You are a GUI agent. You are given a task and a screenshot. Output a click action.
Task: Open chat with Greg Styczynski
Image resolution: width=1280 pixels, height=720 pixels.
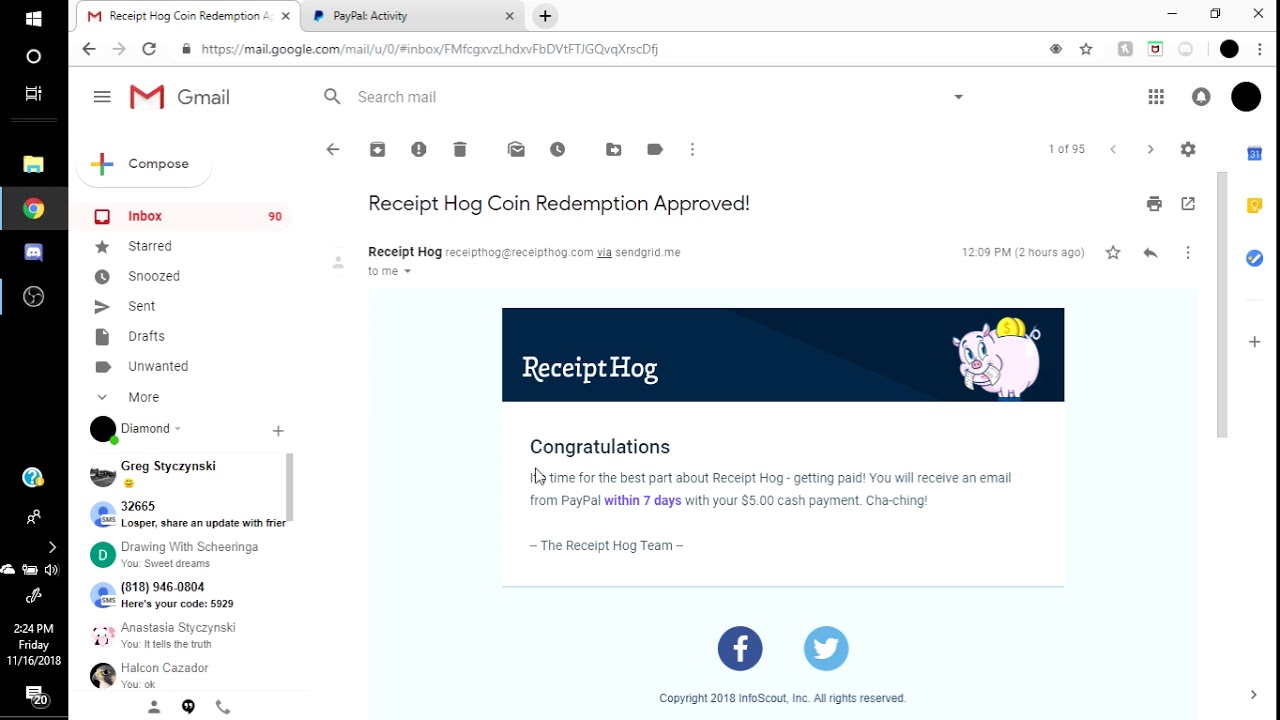(186, 474)
